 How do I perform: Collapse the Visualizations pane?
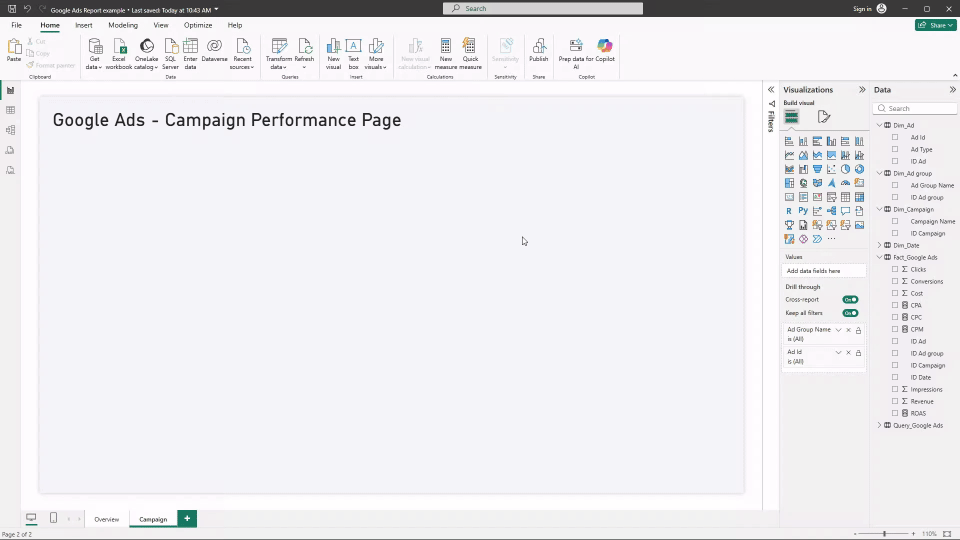862,90
